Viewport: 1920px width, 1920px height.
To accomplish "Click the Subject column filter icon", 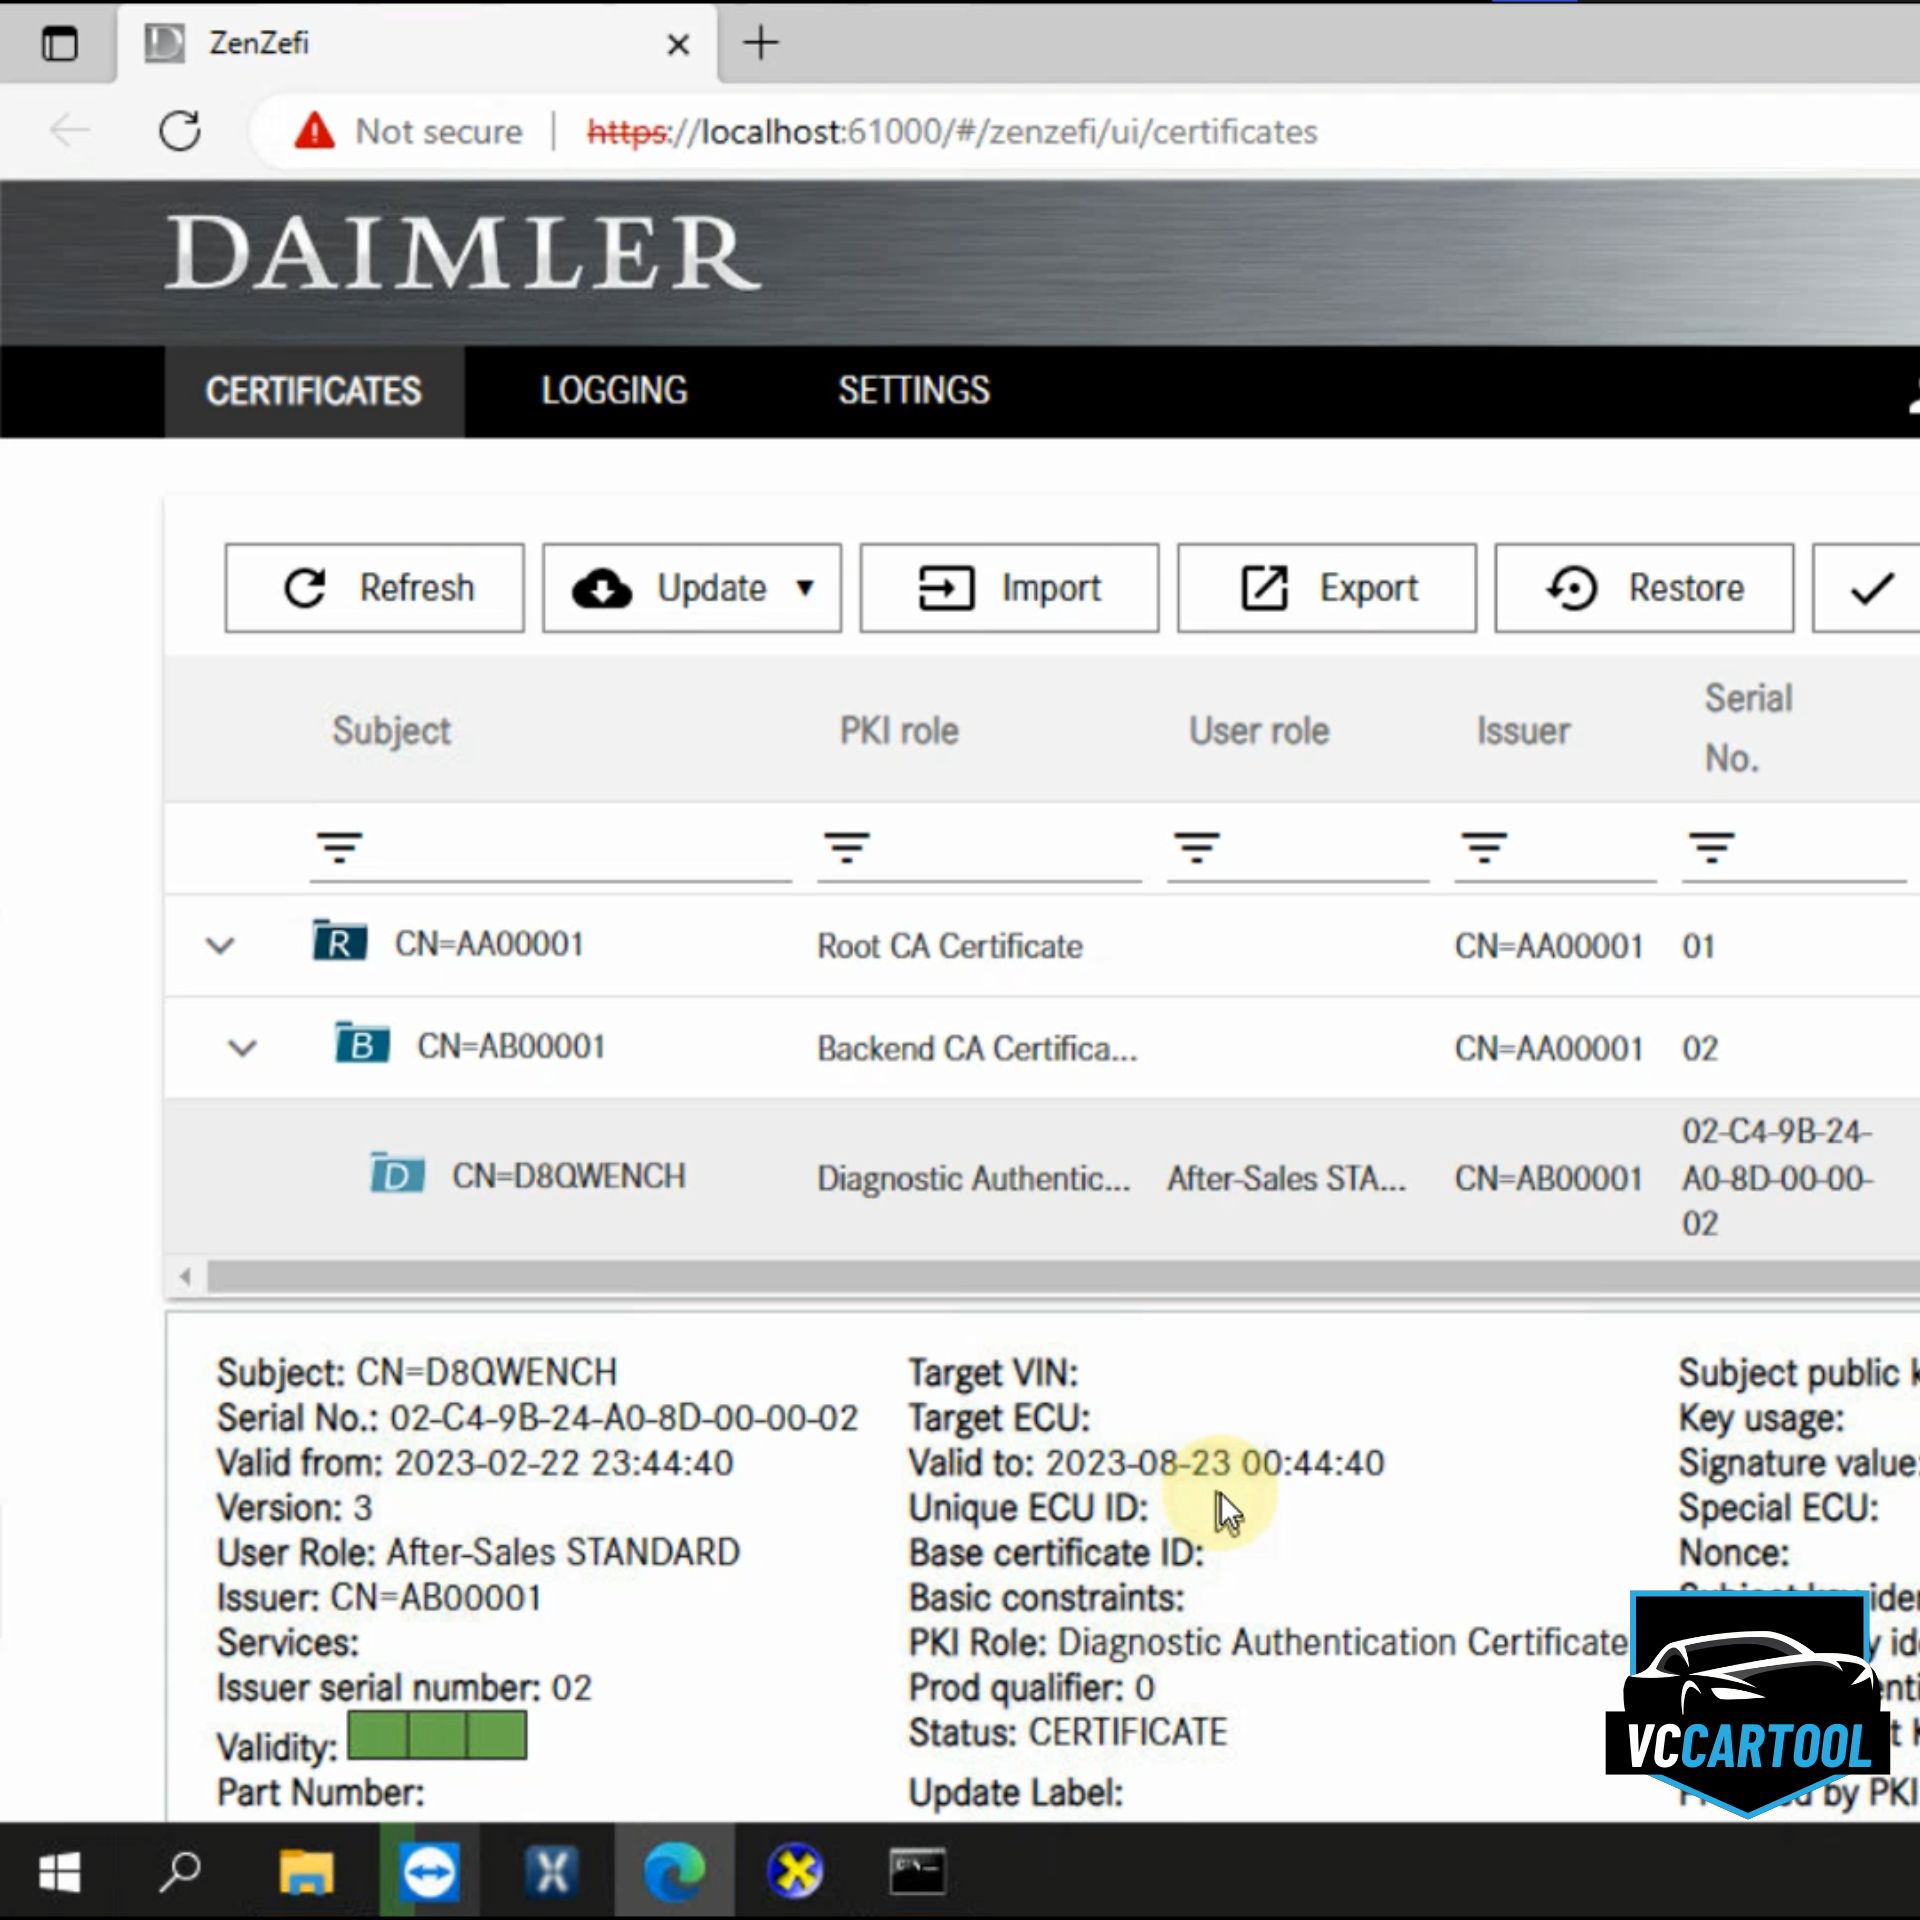I will click(x=339, y=848).
